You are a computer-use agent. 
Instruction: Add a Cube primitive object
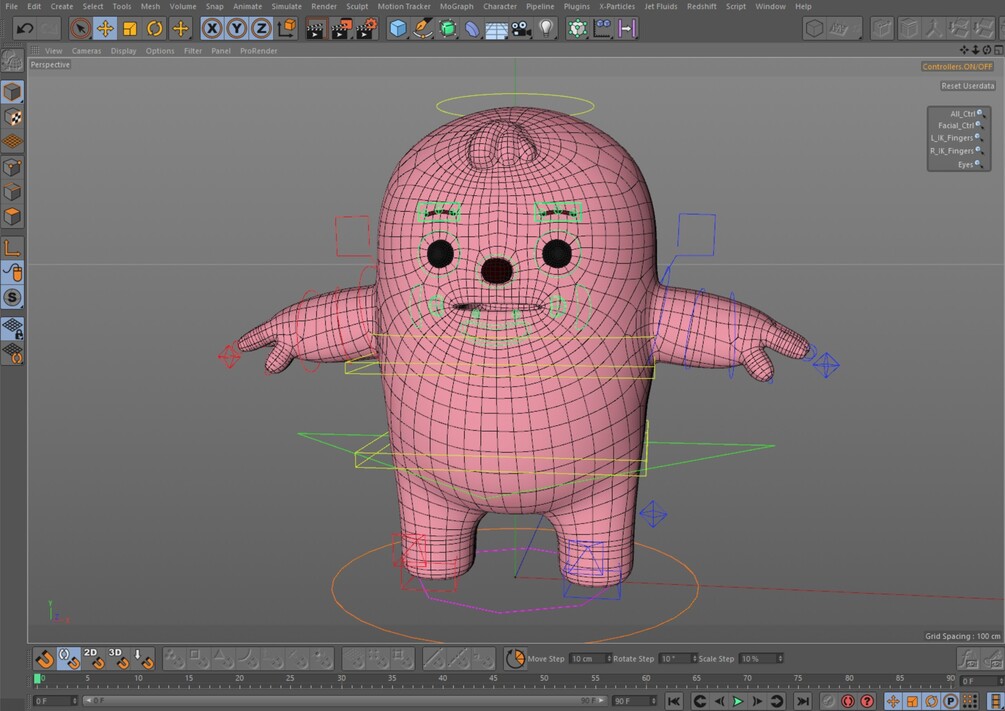(x=398, y=29)
